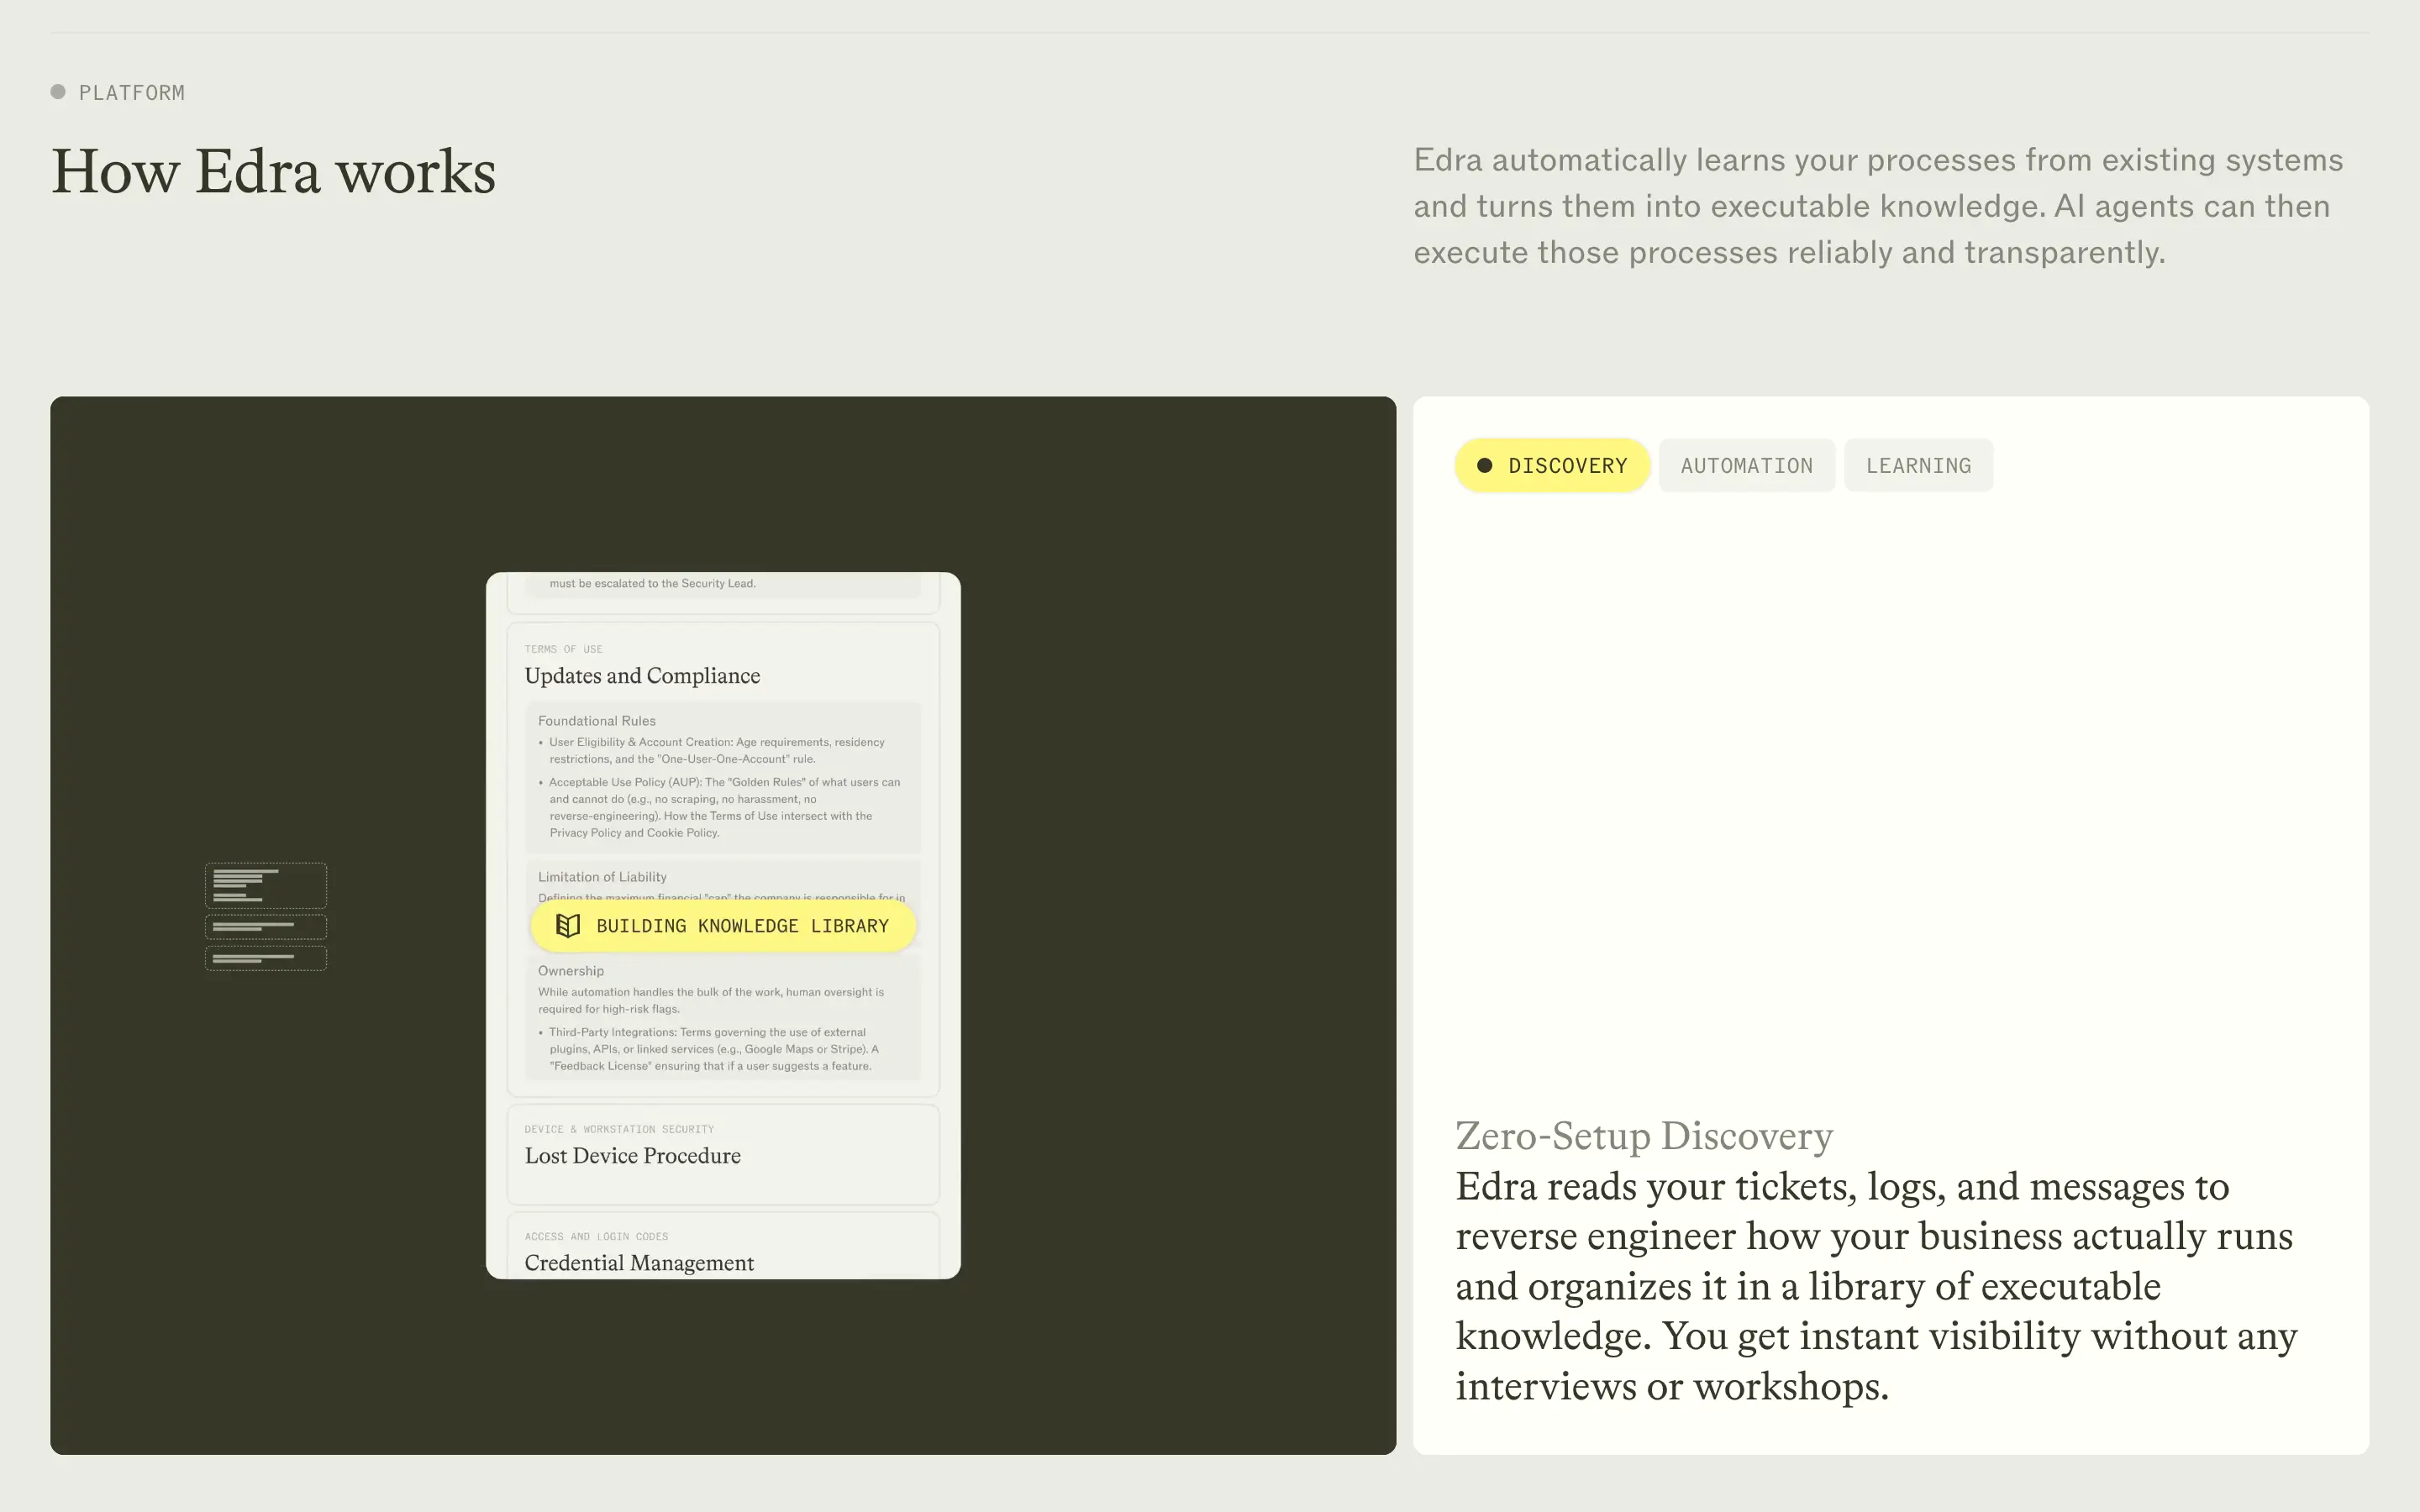Click the book icon in yellow badge

tap(568, 926)
